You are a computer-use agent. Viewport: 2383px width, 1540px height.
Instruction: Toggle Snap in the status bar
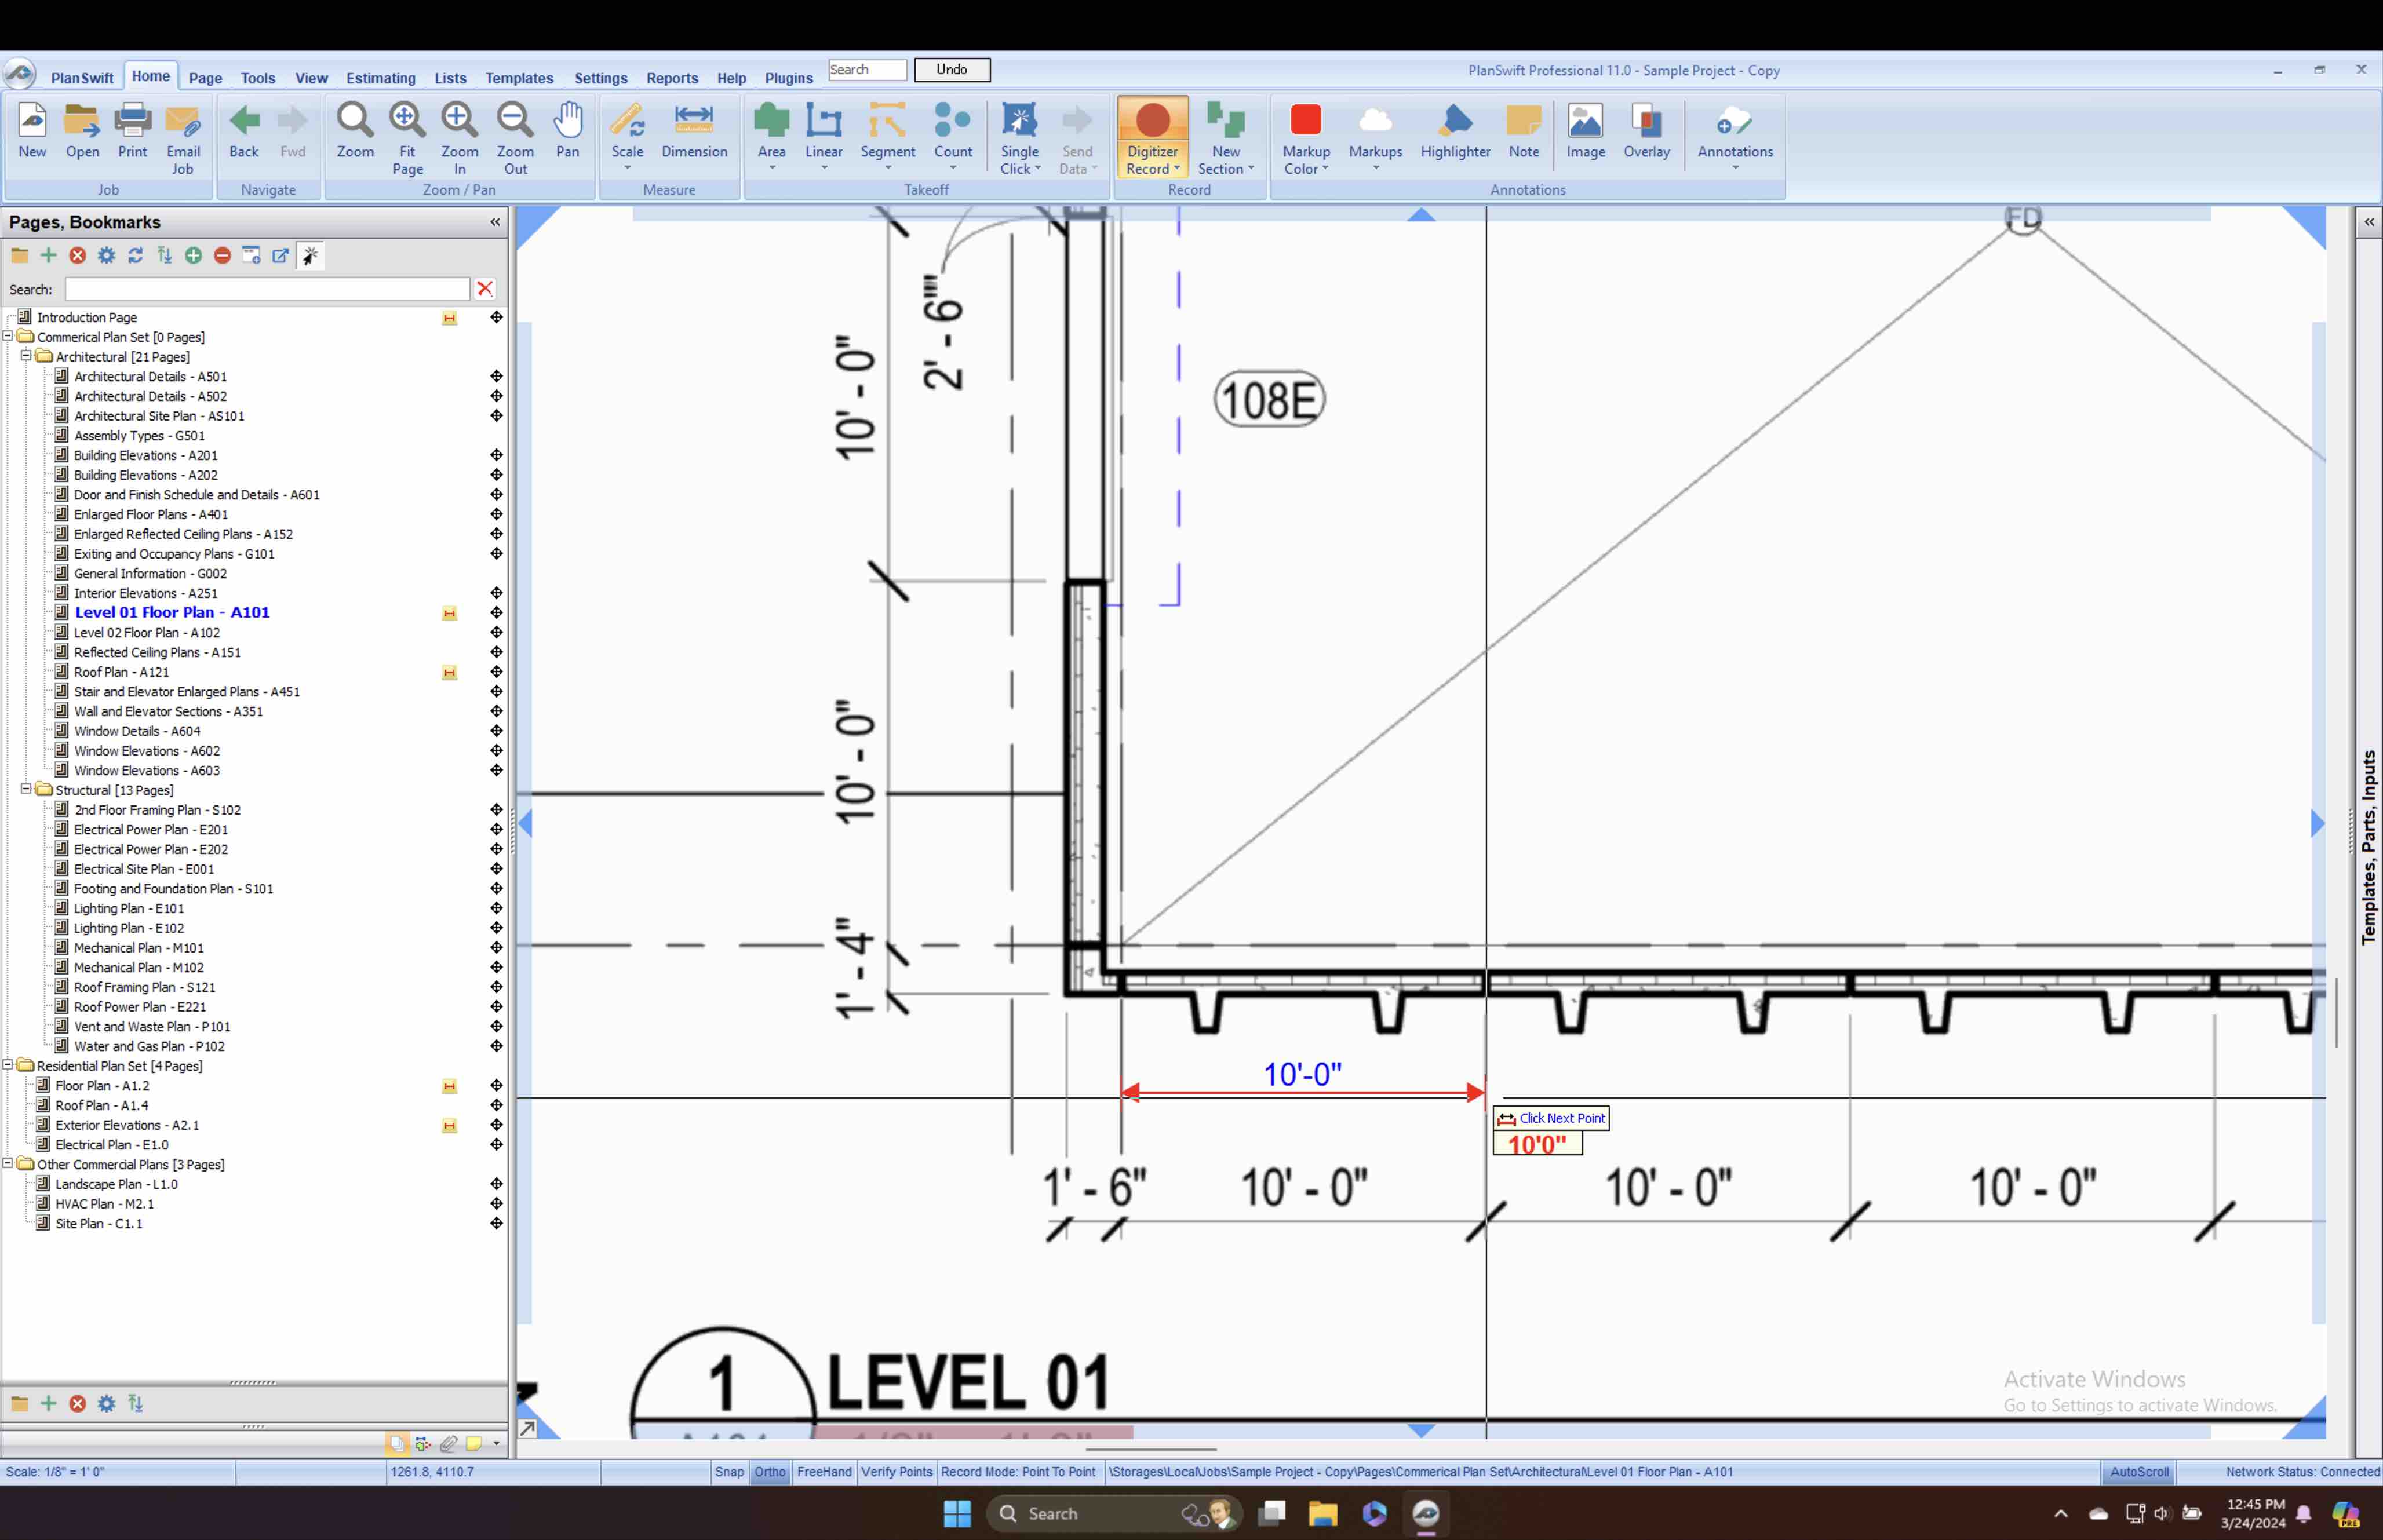coord(729,1471)
